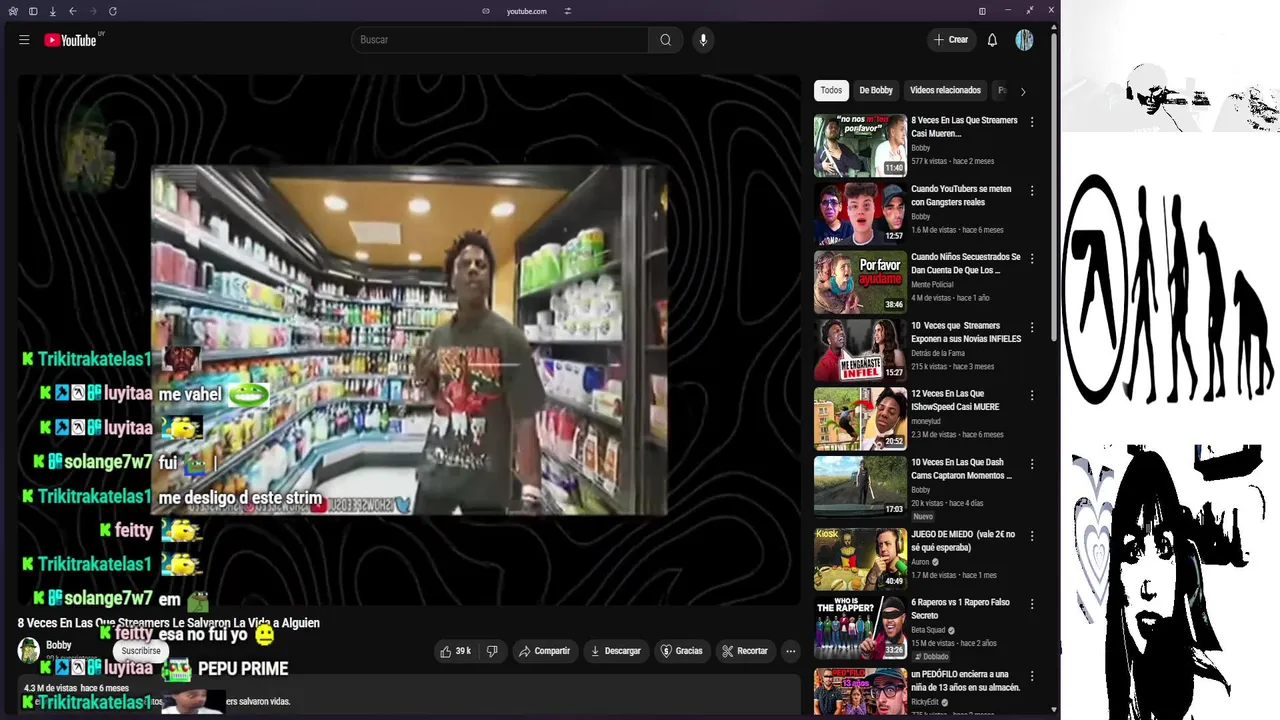Screen dimensions: 1280x720
Task: Open options for 'un PEDÓFILO encierra' video
Action: 1032,676
